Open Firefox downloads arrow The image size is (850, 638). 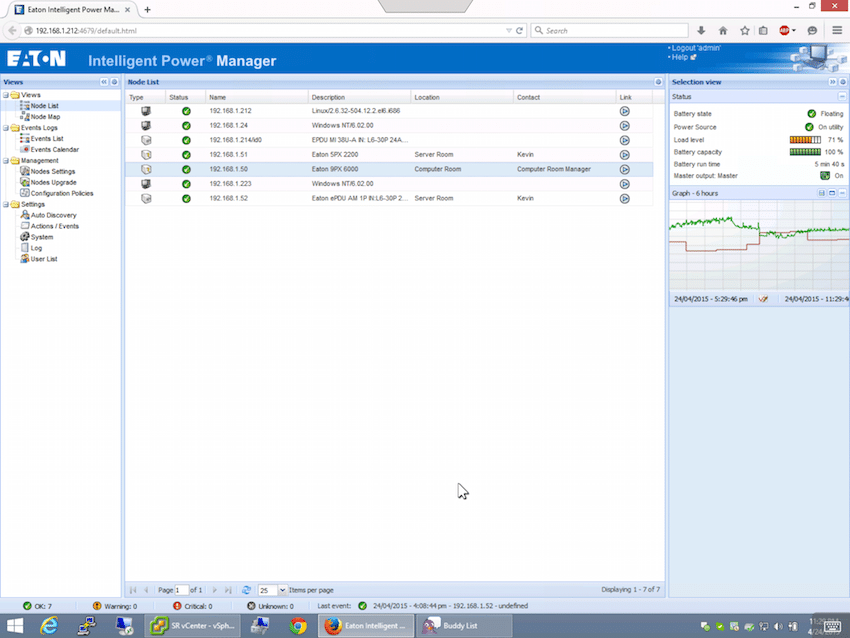click(x=701, y=31)
